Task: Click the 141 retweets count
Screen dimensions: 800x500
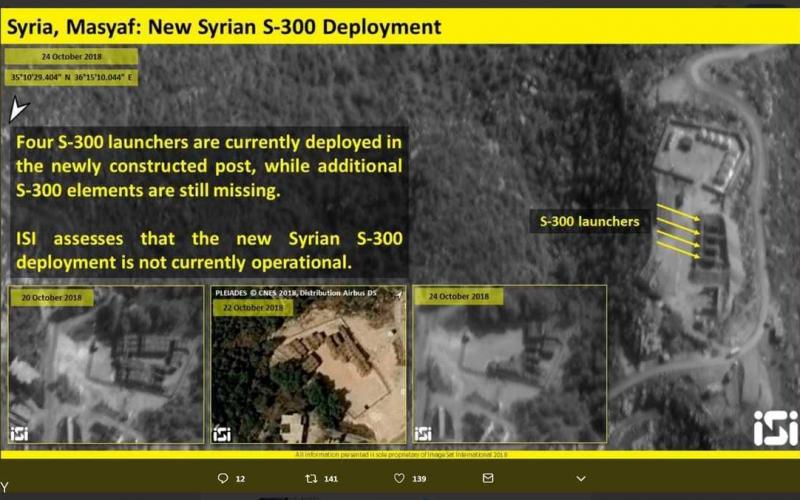Action: pyautogui.click(x=331, y=479)
